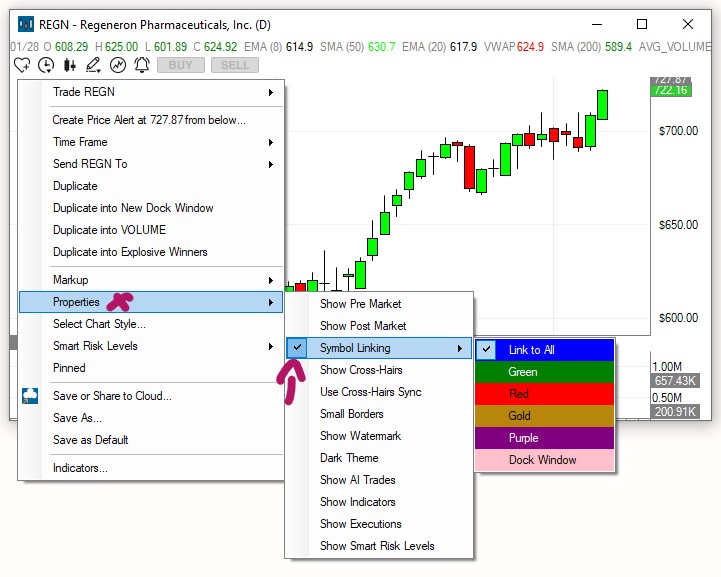The height and width of the screenshot is (577, 721).
Task: Click the tall green candle at chart top
Action: coord(603,104)
